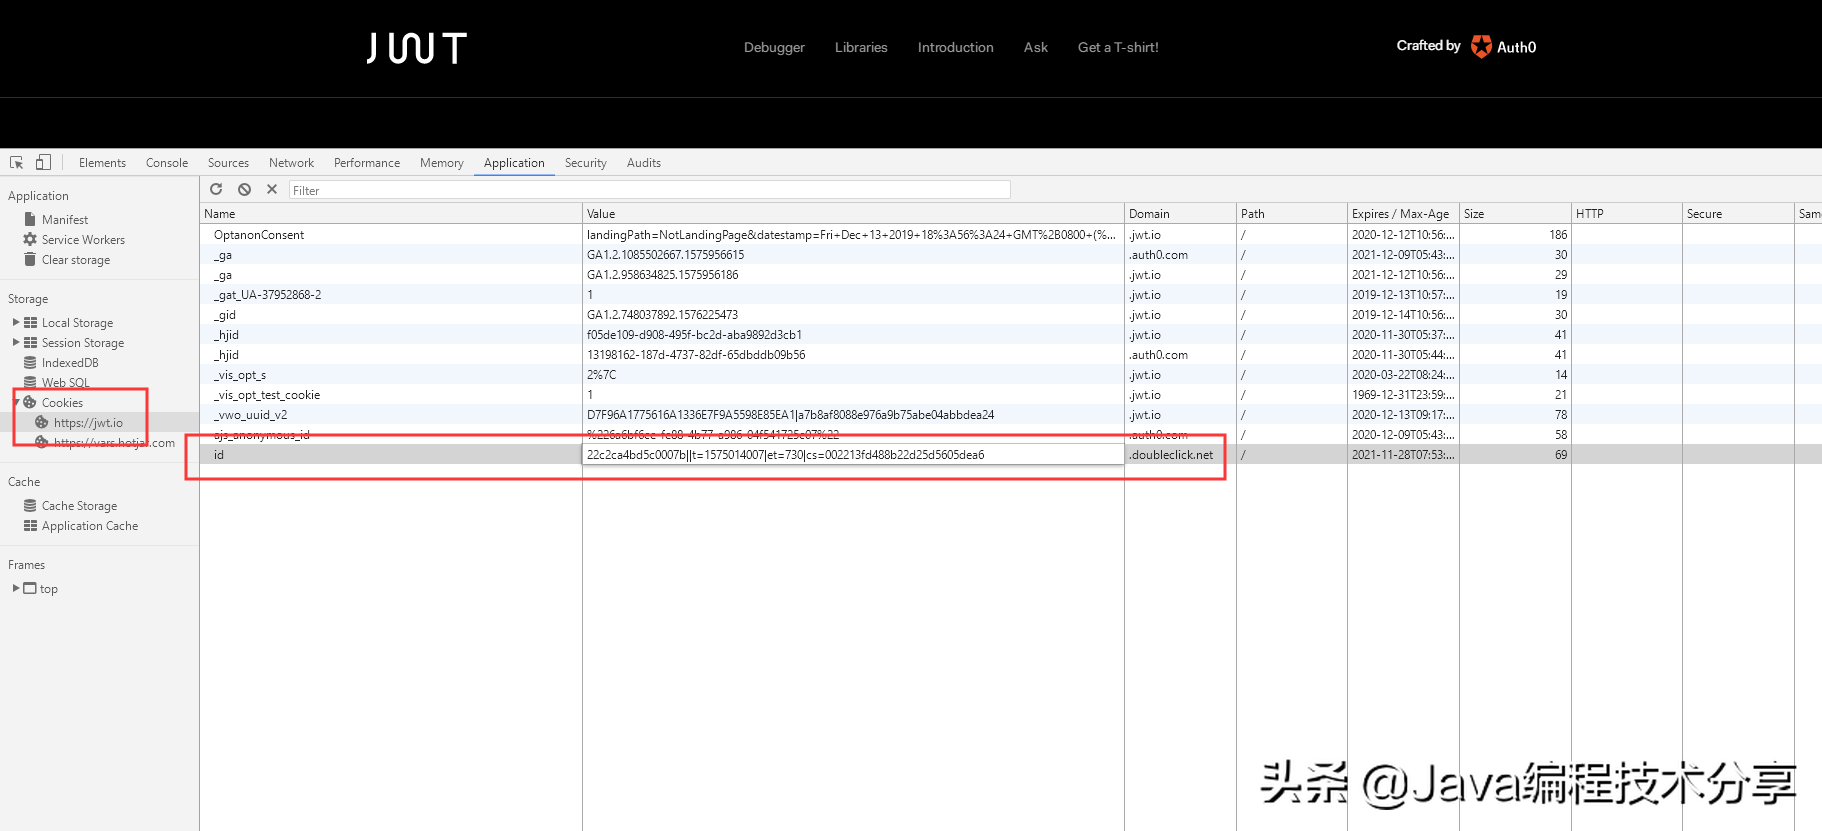The image size is (1822, 831).
Task: Click the Session Storage grid icon
Action: point(31,342)
